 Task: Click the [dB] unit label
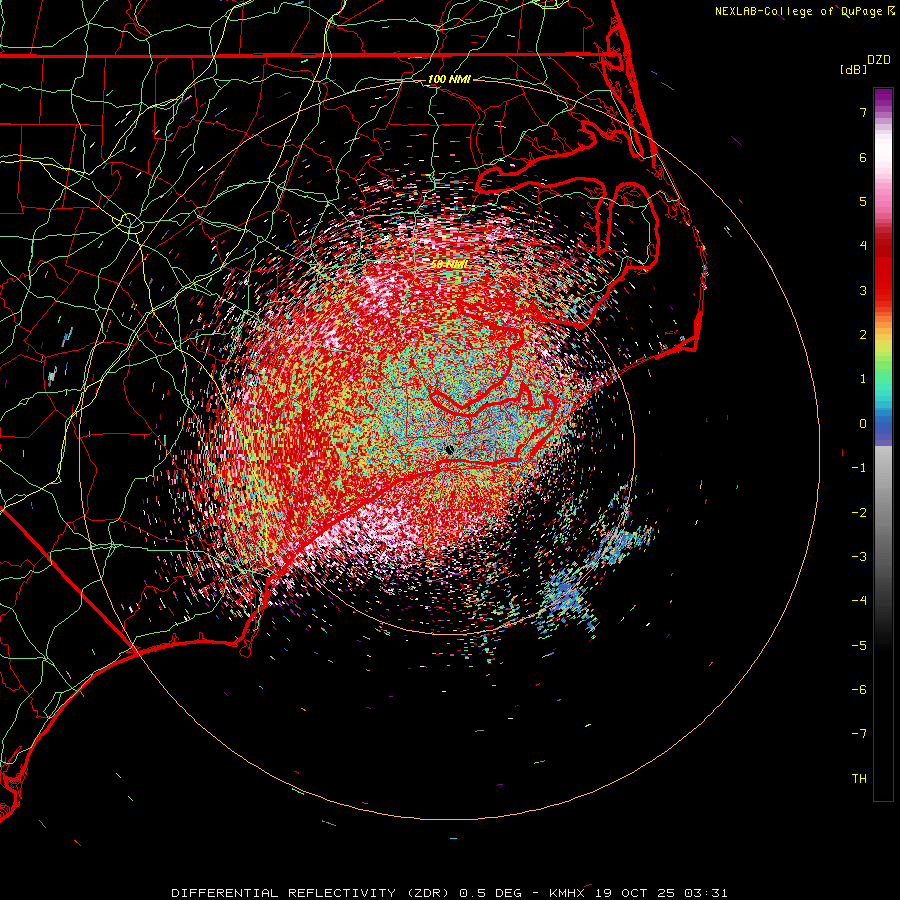853,69
